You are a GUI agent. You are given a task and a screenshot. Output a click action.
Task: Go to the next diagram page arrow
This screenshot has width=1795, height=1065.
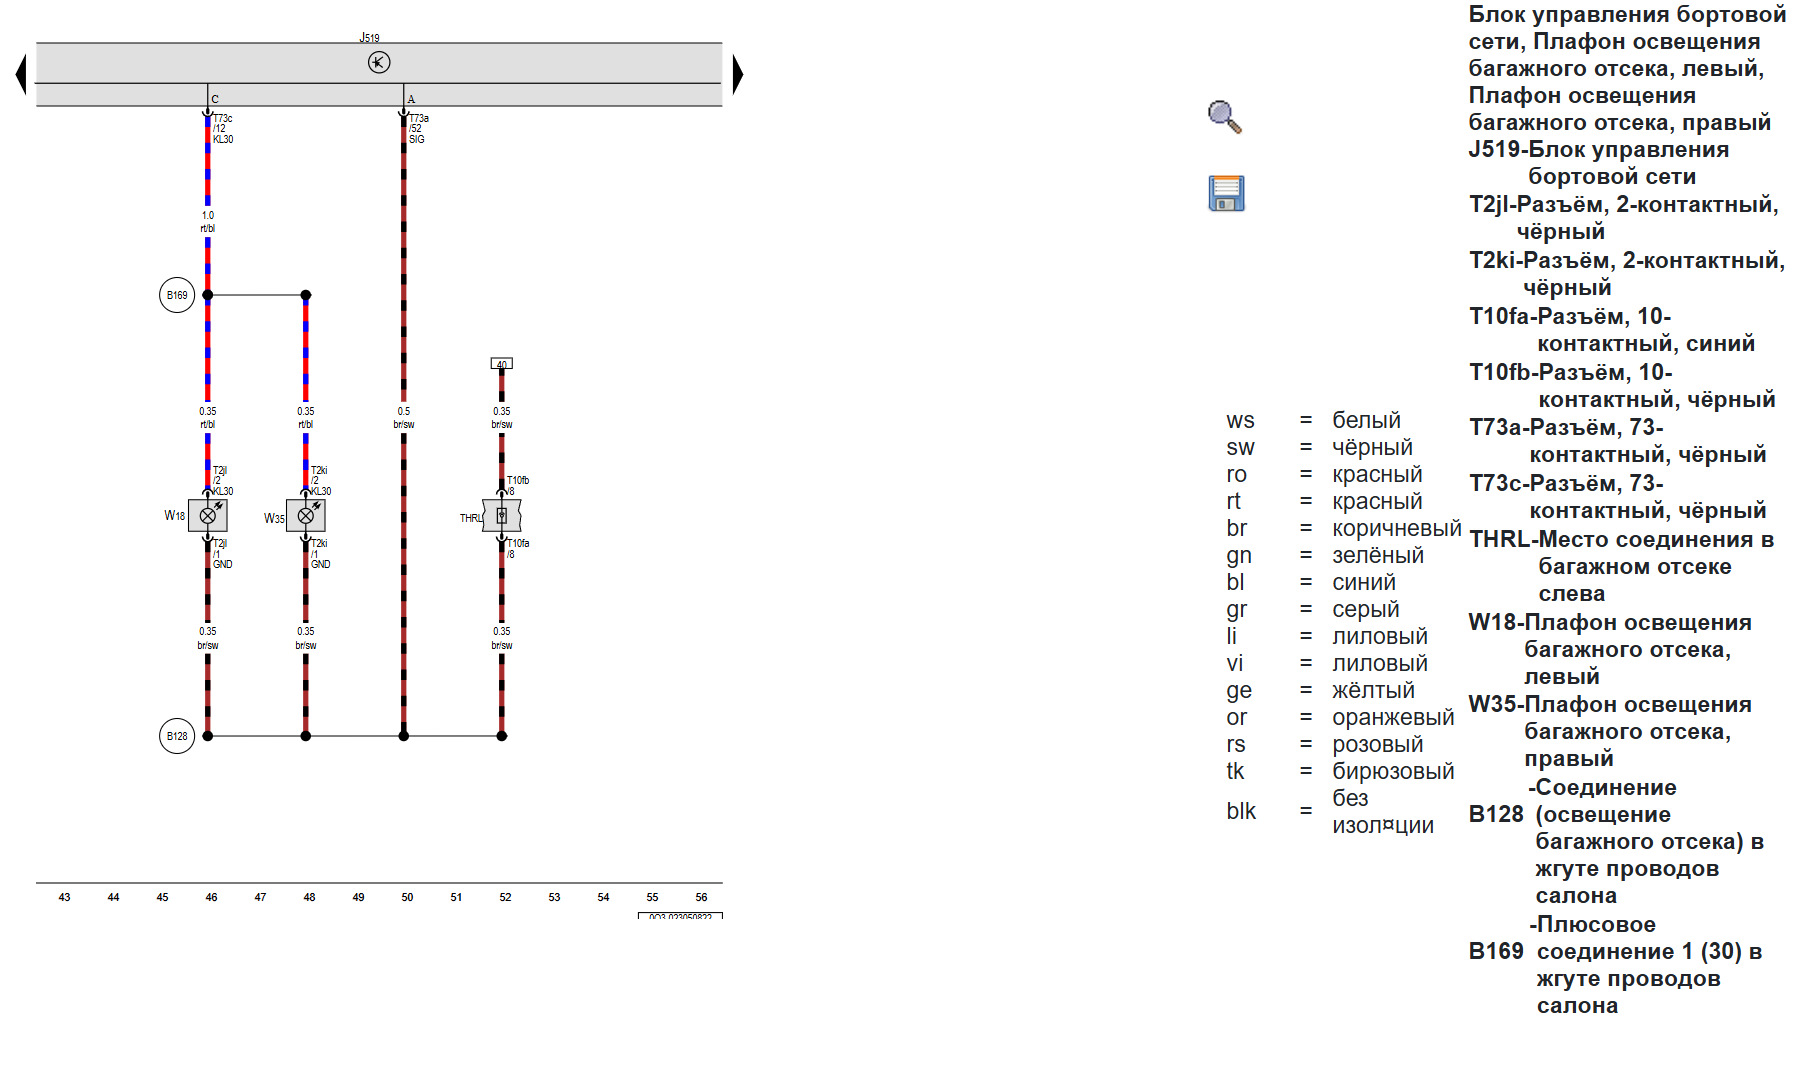click(738, 75)
